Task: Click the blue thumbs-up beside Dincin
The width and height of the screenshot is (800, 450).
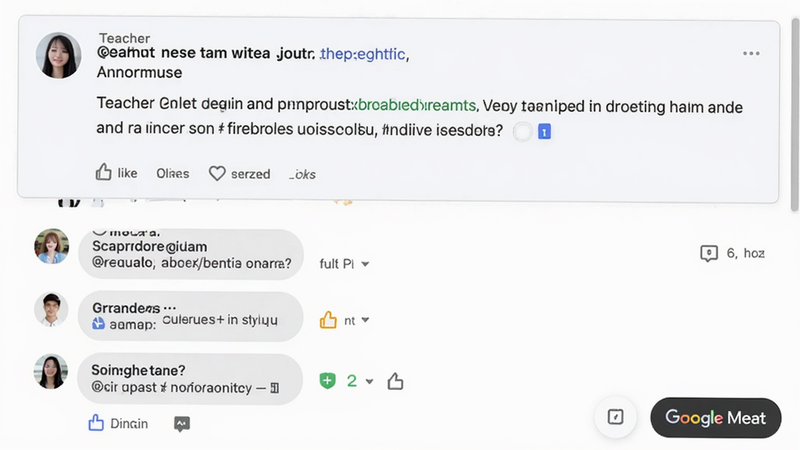Action: pyautogui.click(x=96, y=423)
